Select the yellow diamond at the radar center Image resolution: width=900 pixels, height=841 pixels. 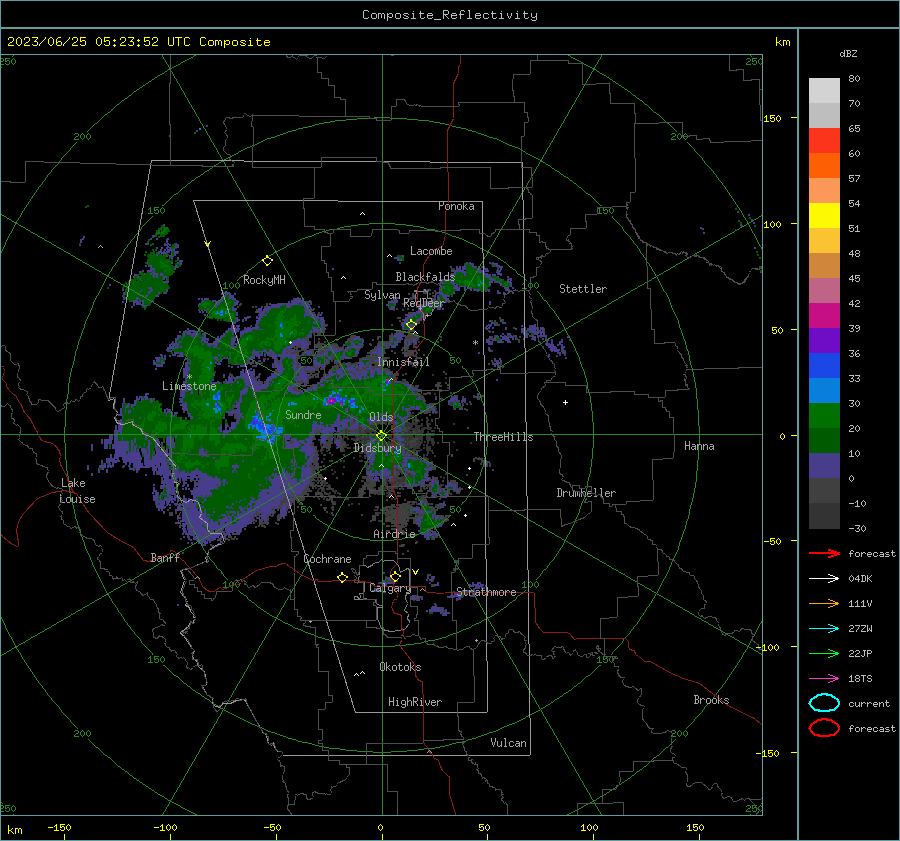tap(381, 436)
